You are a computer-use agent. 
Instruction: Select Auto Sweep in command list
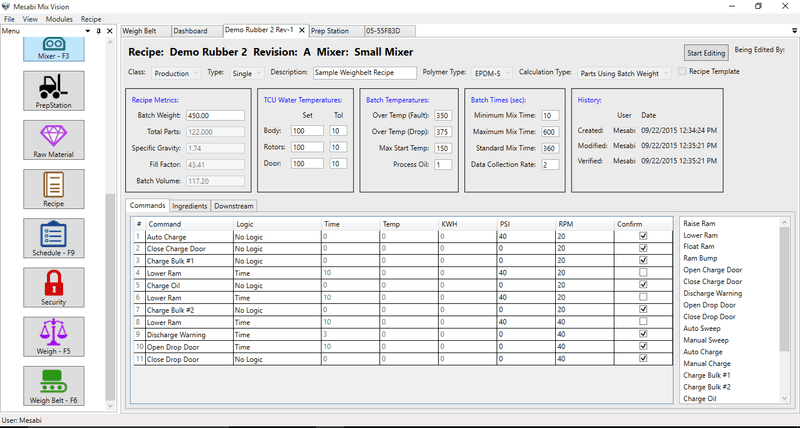pyautogui.click(x=702, y=329)
